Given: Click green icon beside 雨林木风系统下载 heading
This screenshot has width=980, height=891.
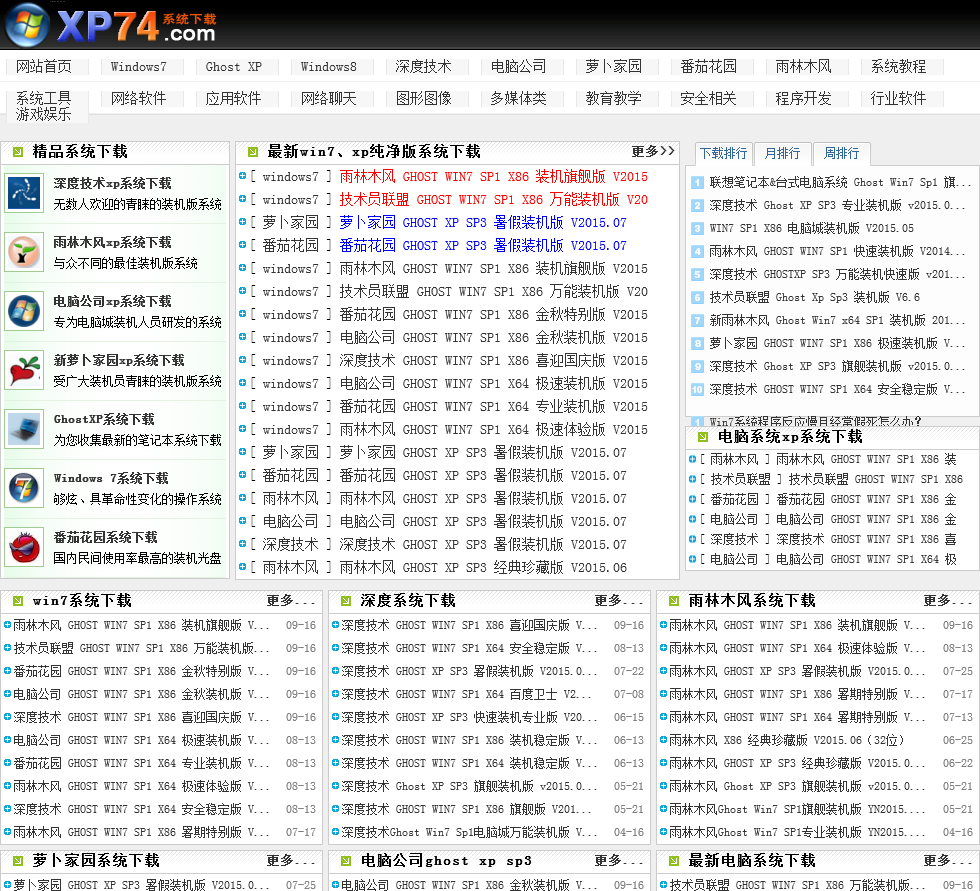Looking at the screenshot, I should click(x=674, y=601).
